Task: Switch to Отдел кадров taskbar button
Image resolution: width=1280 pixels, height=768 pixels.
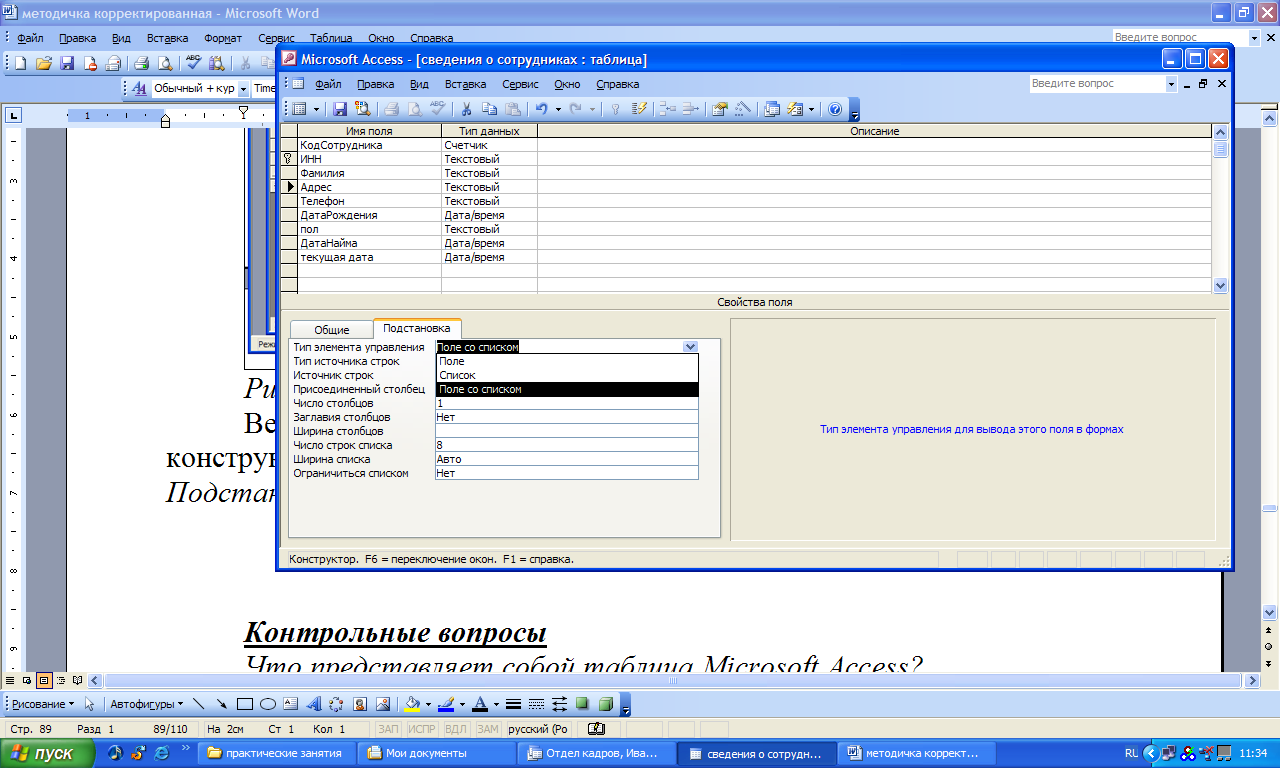Action: coord(596,753)
